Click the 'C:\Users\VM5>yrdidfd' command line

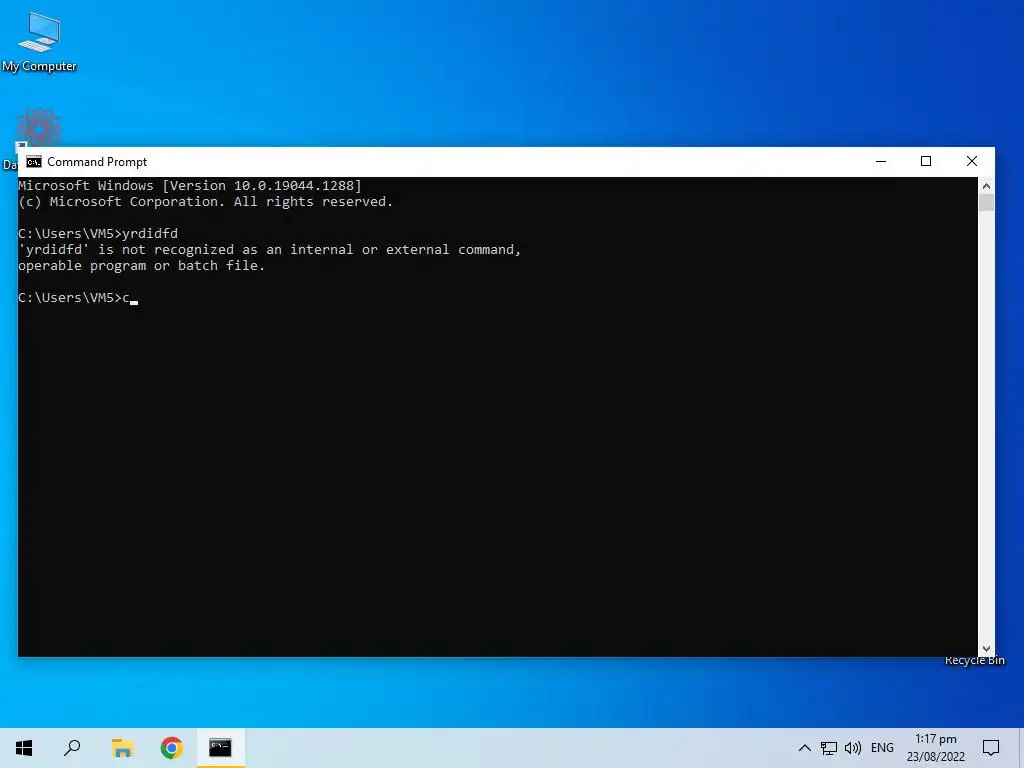coord(98,234)
